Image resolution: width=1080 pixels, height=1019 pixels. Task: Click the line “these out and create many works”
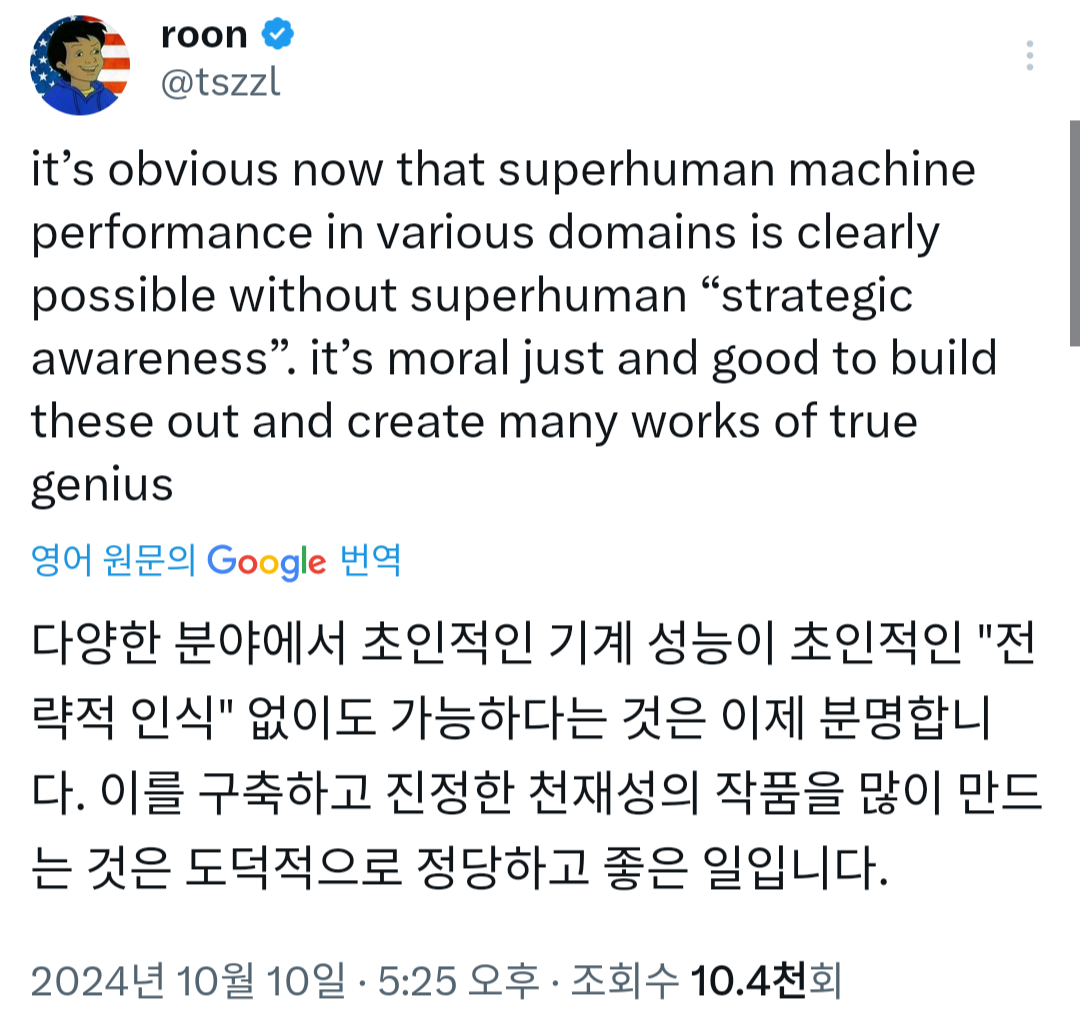pos(475,422)
